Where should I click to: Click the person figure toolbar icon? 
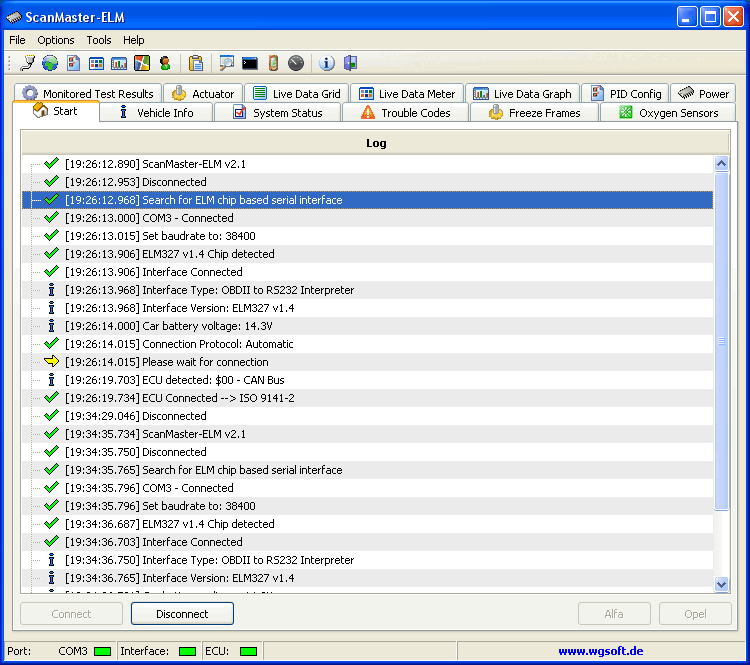(x=165, y=63)
